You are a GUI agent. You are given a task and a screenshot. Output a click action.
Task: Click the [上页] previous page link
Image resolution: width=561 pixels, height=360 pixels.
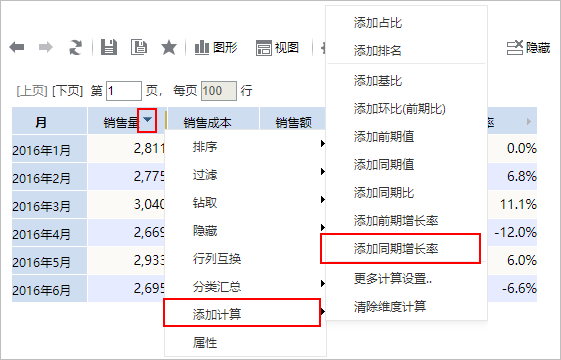(32, 91)
